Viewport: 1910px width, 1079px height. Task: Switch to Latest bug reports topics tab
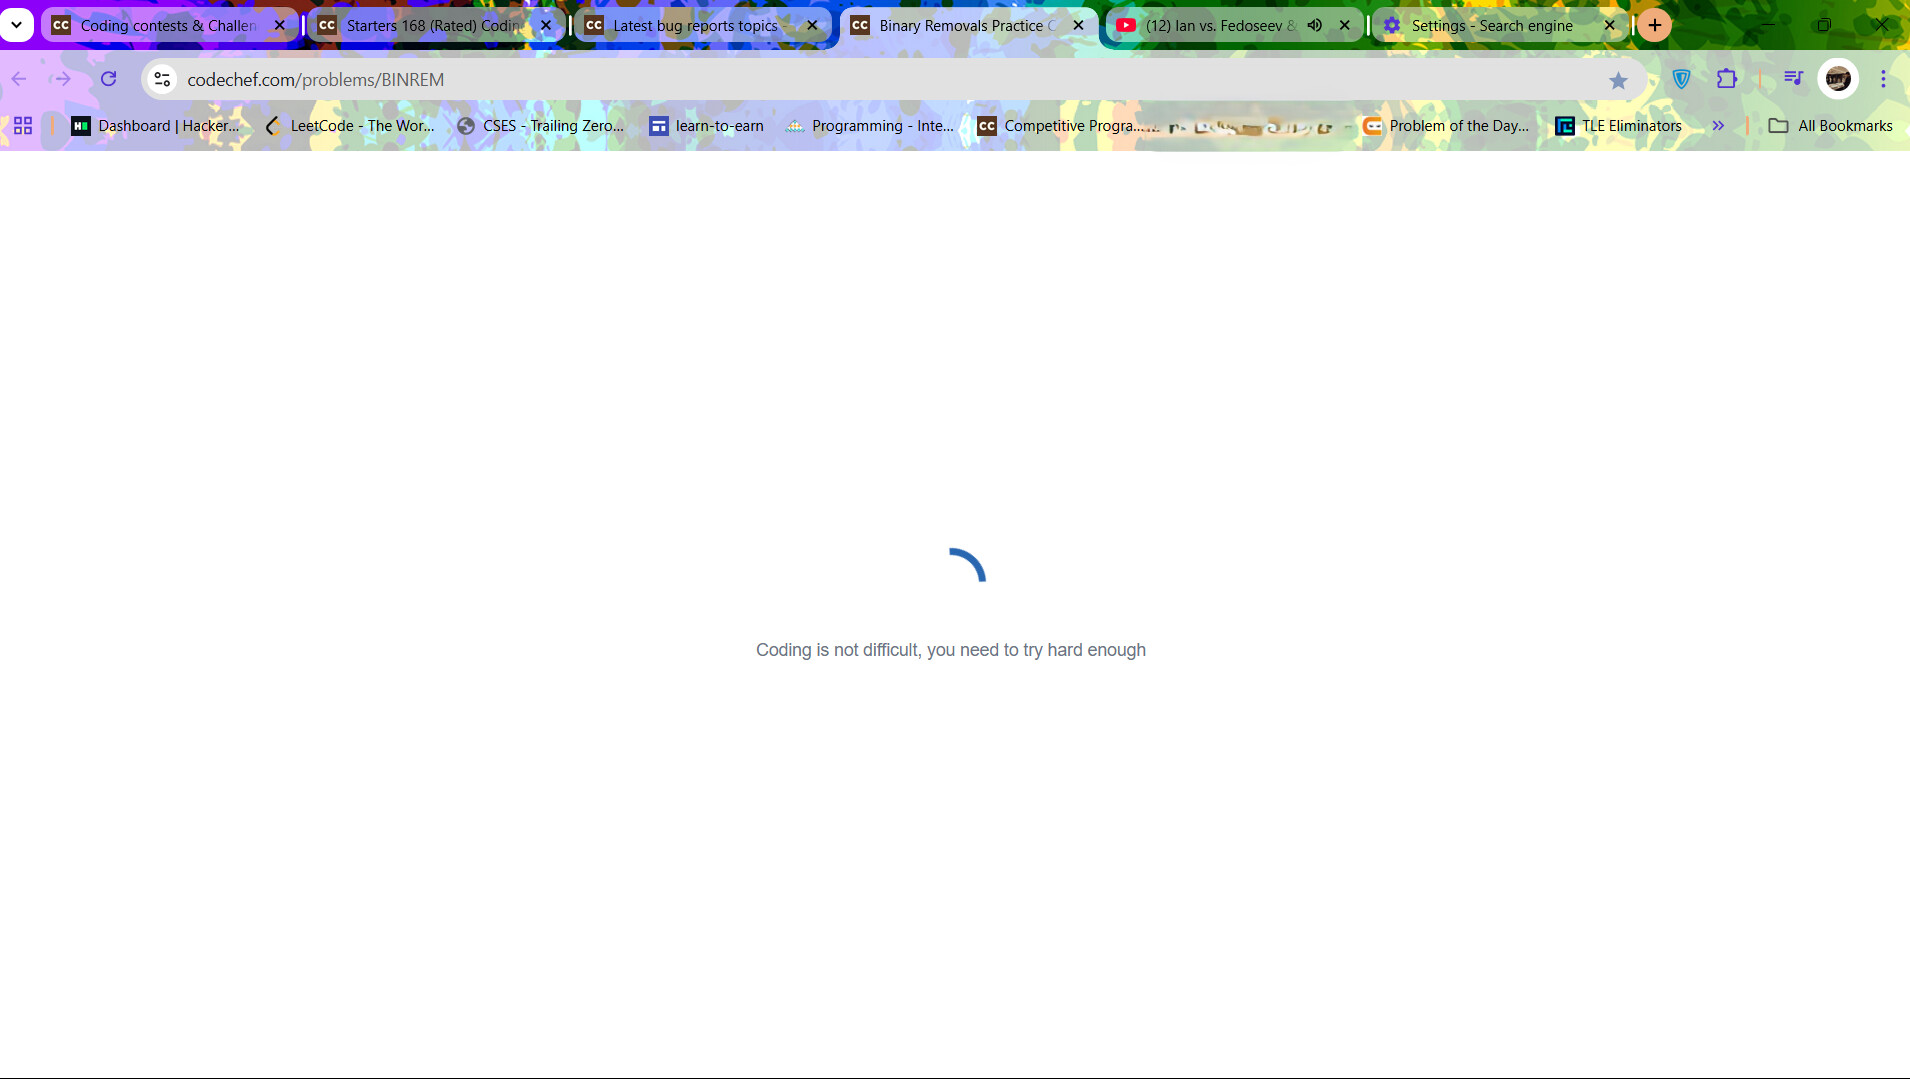point(700,25)
